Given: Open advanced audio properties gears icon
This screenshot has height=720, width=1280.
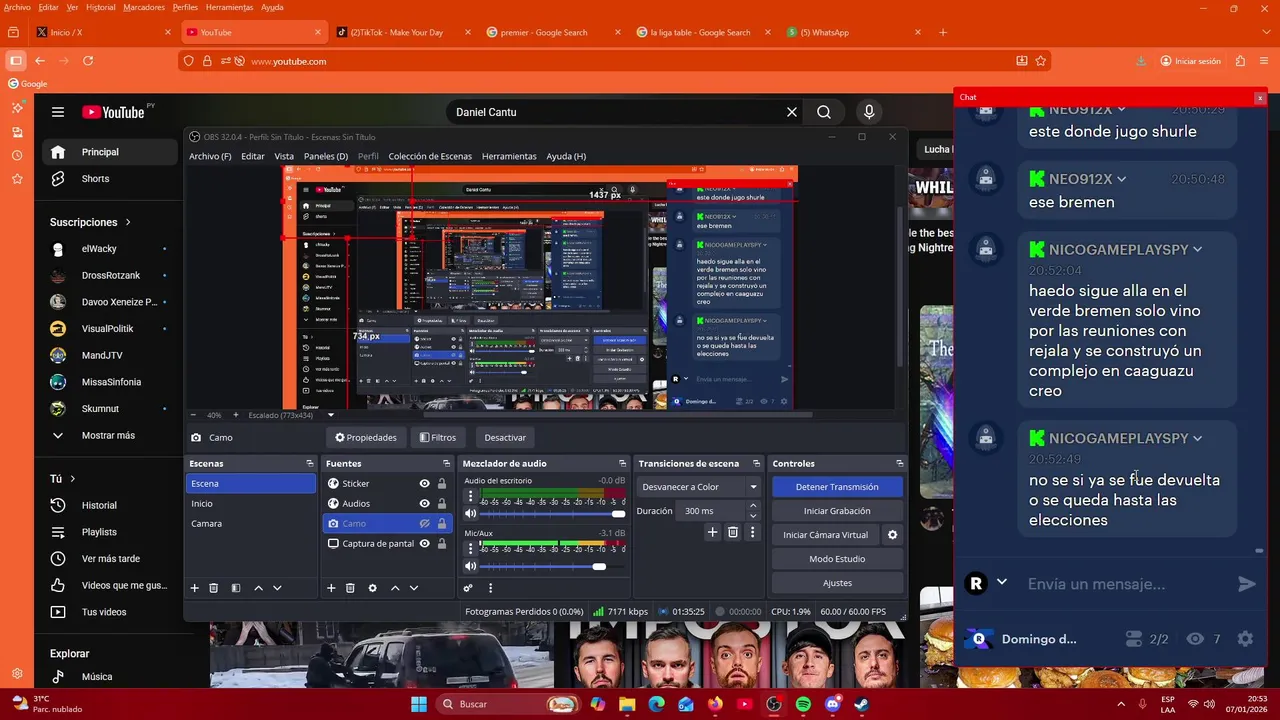Looking at the screenshot, I should point(467,588).
